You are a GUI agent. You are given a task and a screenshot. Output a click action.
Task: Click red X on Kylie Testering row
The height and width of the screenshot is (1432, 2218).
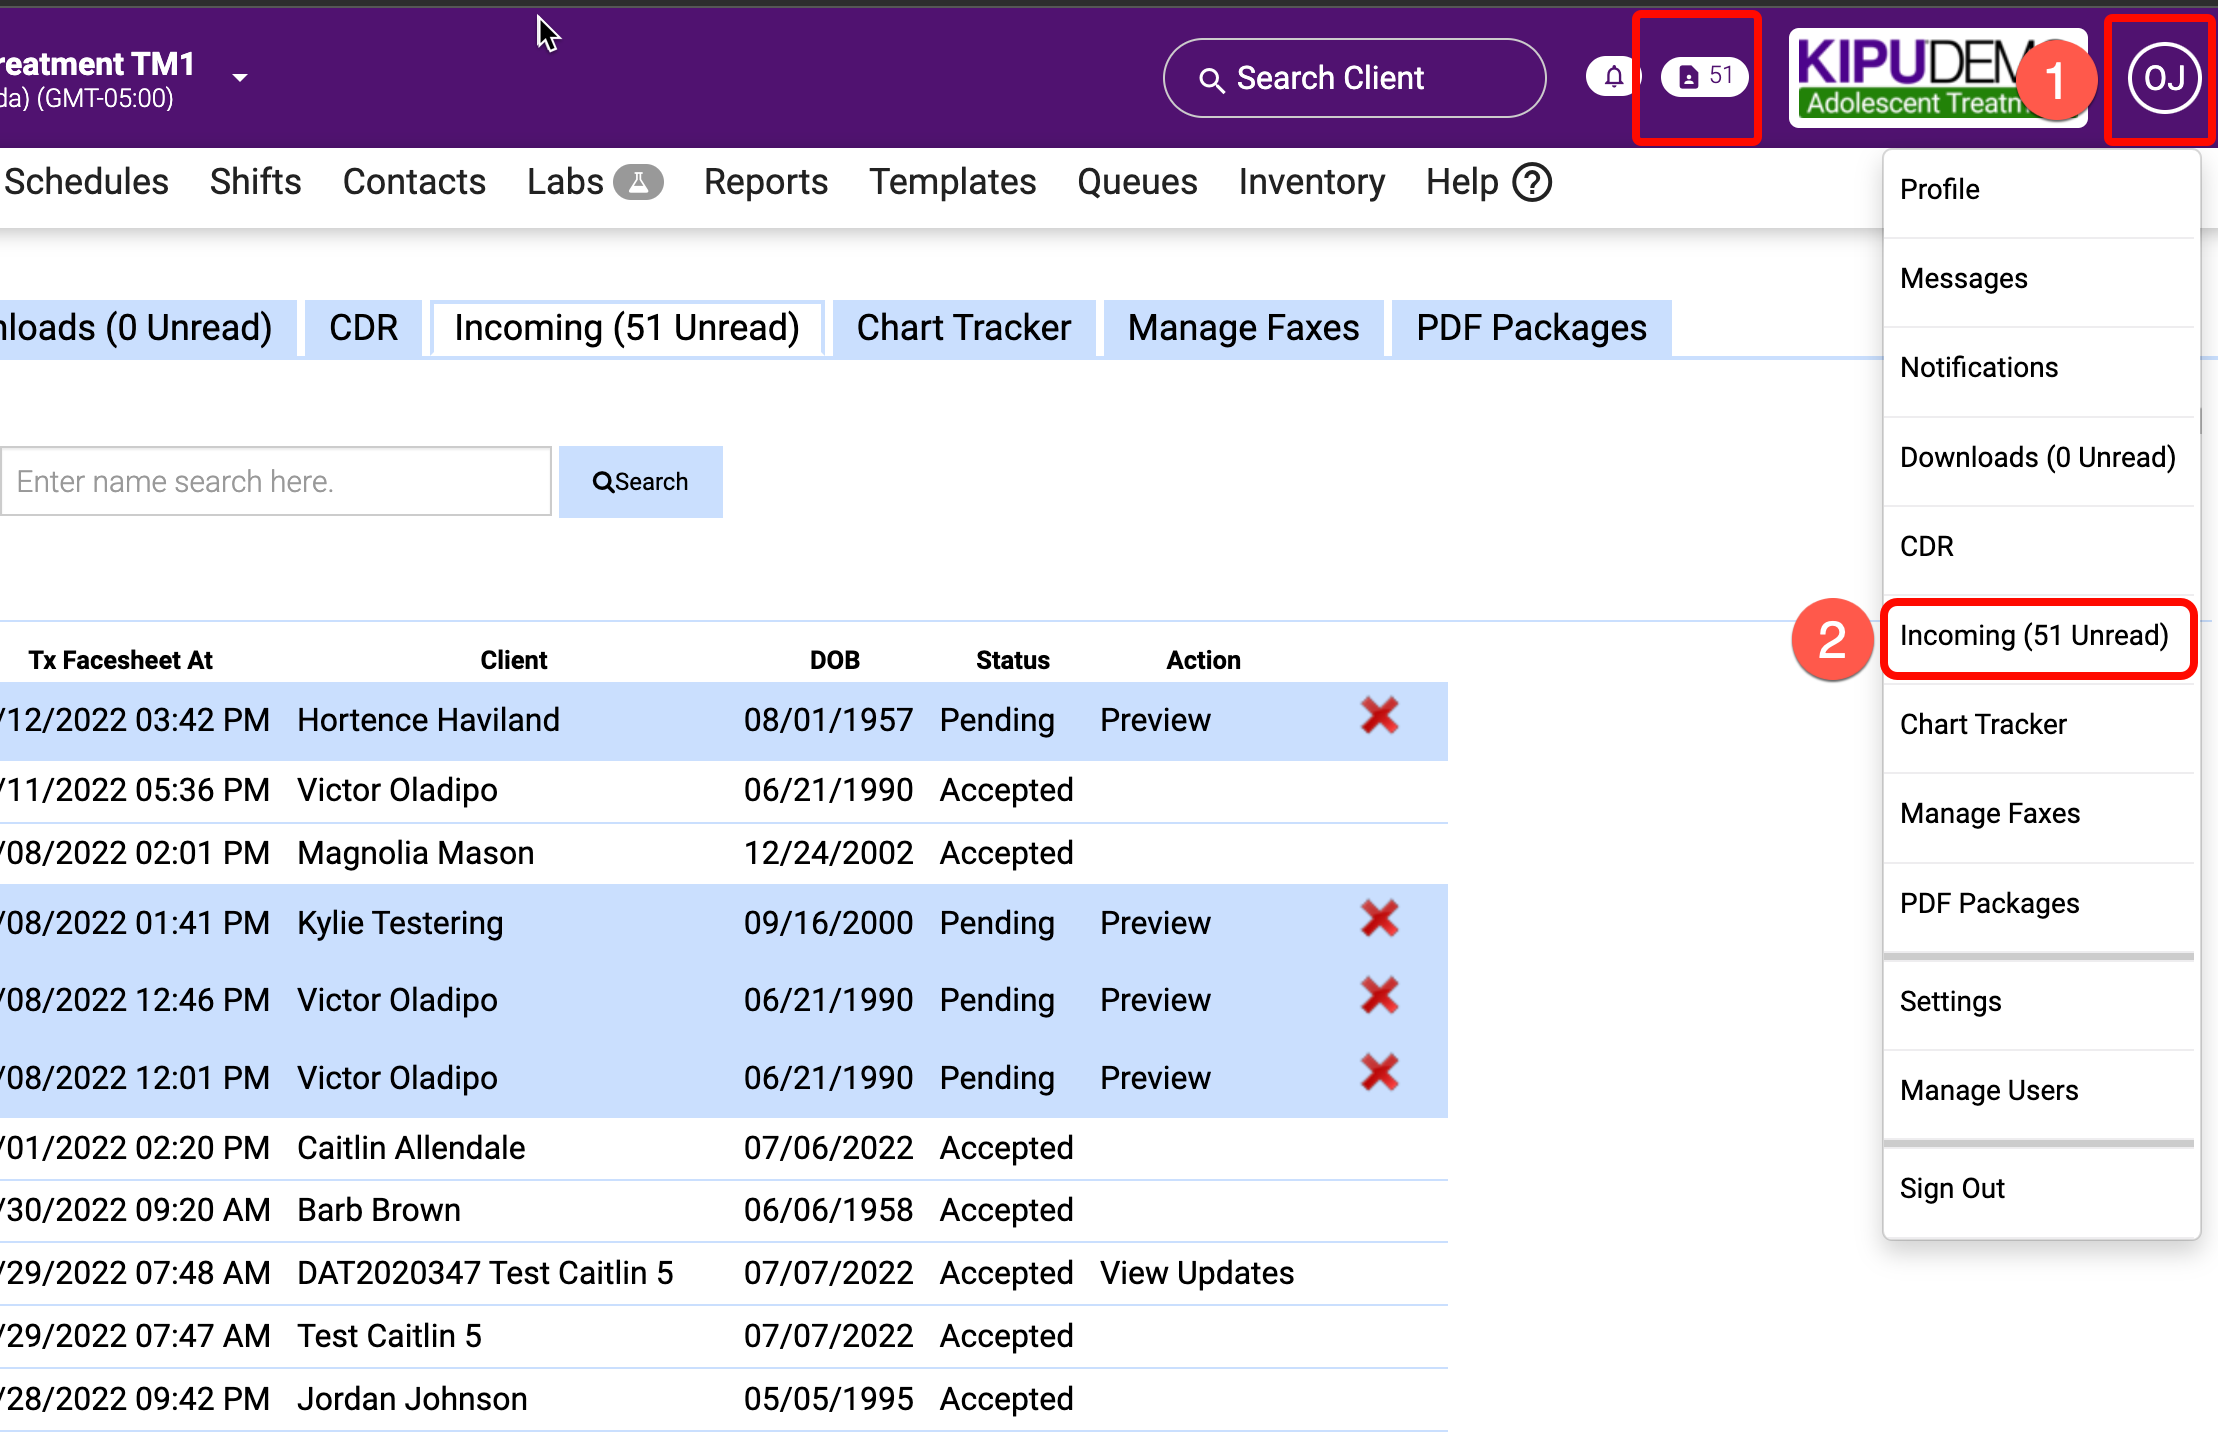(x=1379, y=919)
